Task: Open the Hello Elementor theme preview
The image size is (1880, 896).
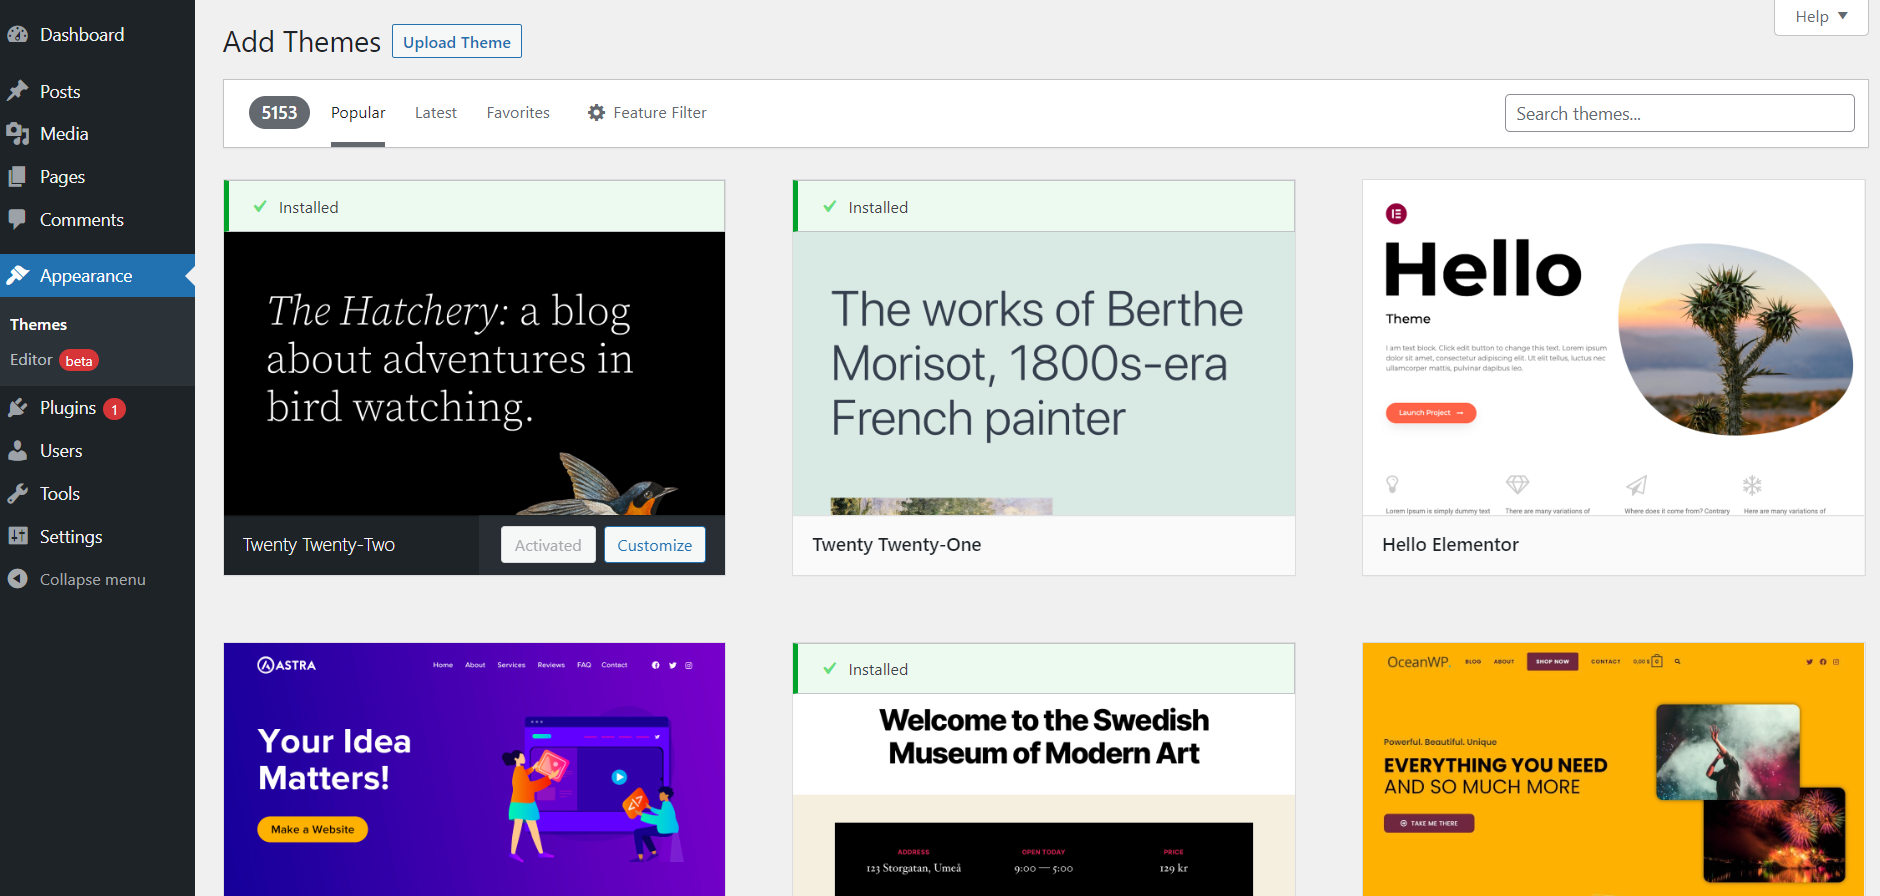Action: click(x=1614, y=348)
